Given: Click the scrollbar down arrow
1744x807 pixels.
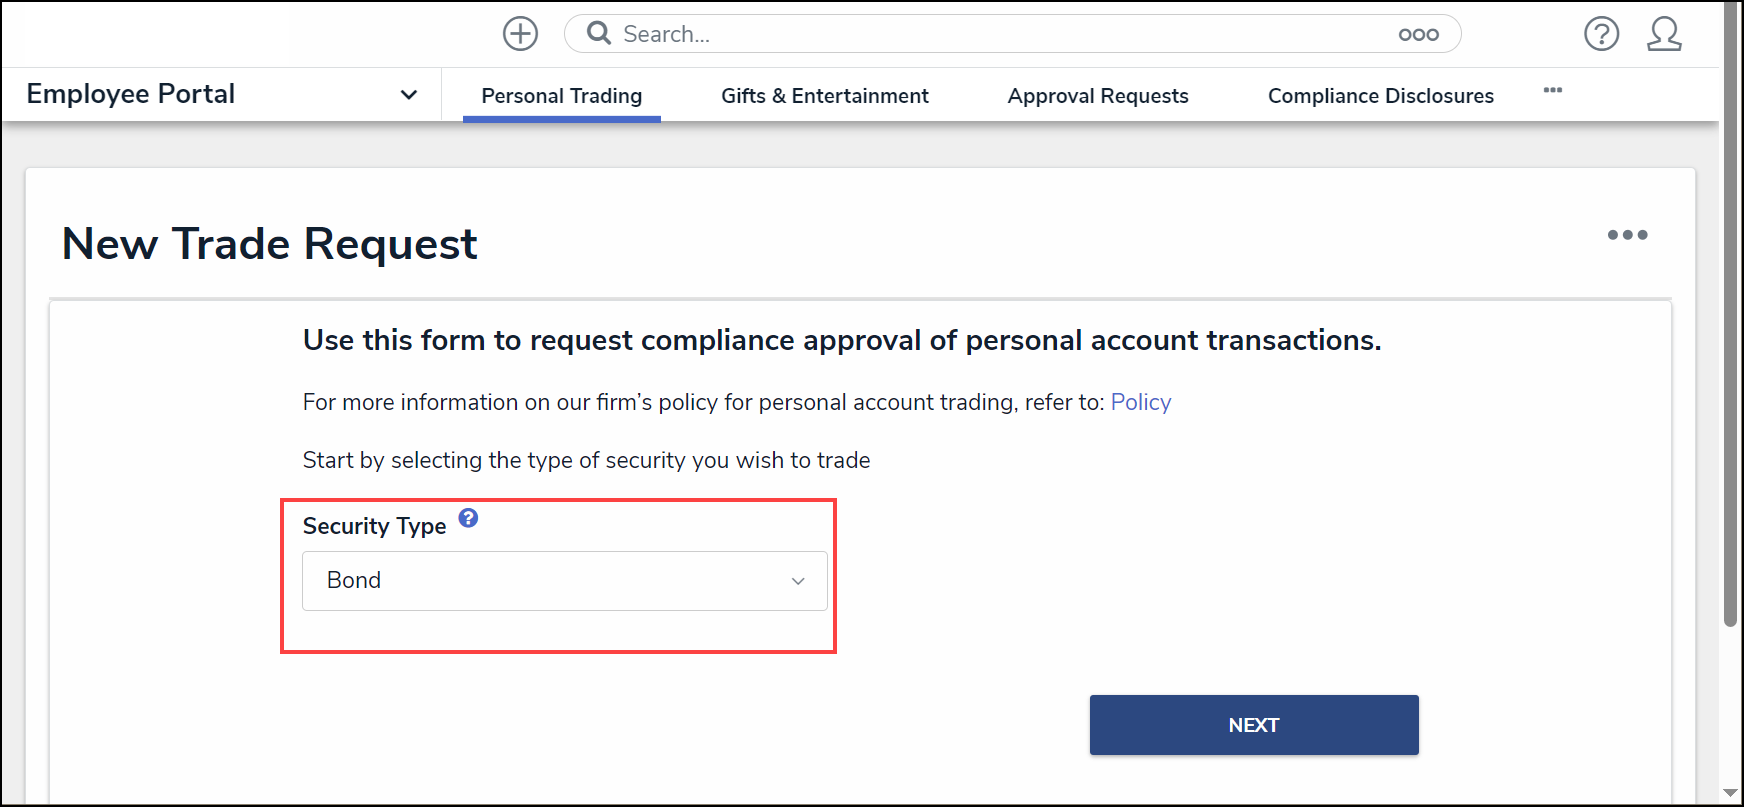Looking at the screenshot, I should click(1730, 793).
